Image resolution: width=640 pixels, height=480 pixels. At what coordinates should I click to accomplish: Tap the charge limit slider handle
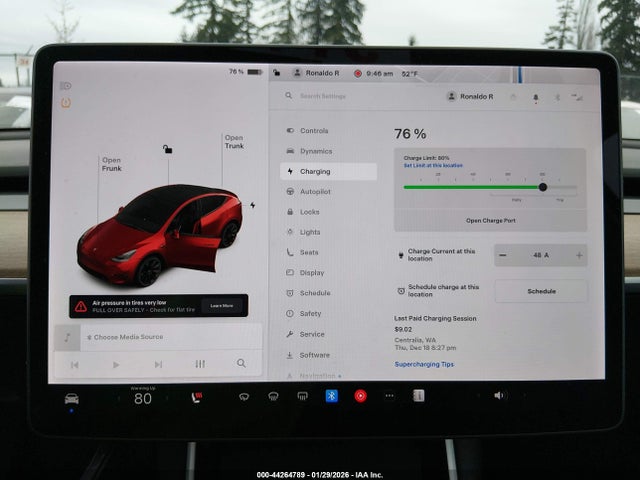tap(542, 187)
